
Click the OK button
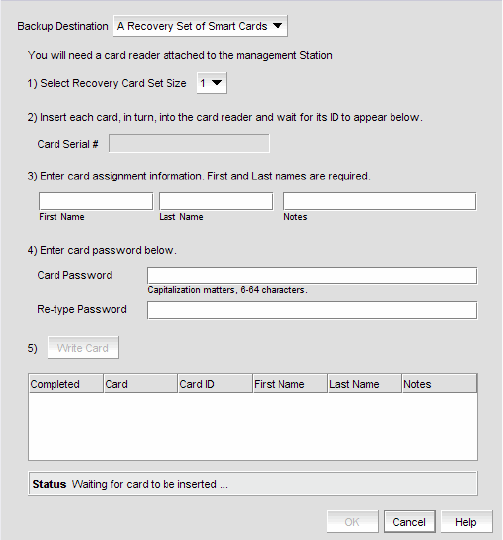353,522
